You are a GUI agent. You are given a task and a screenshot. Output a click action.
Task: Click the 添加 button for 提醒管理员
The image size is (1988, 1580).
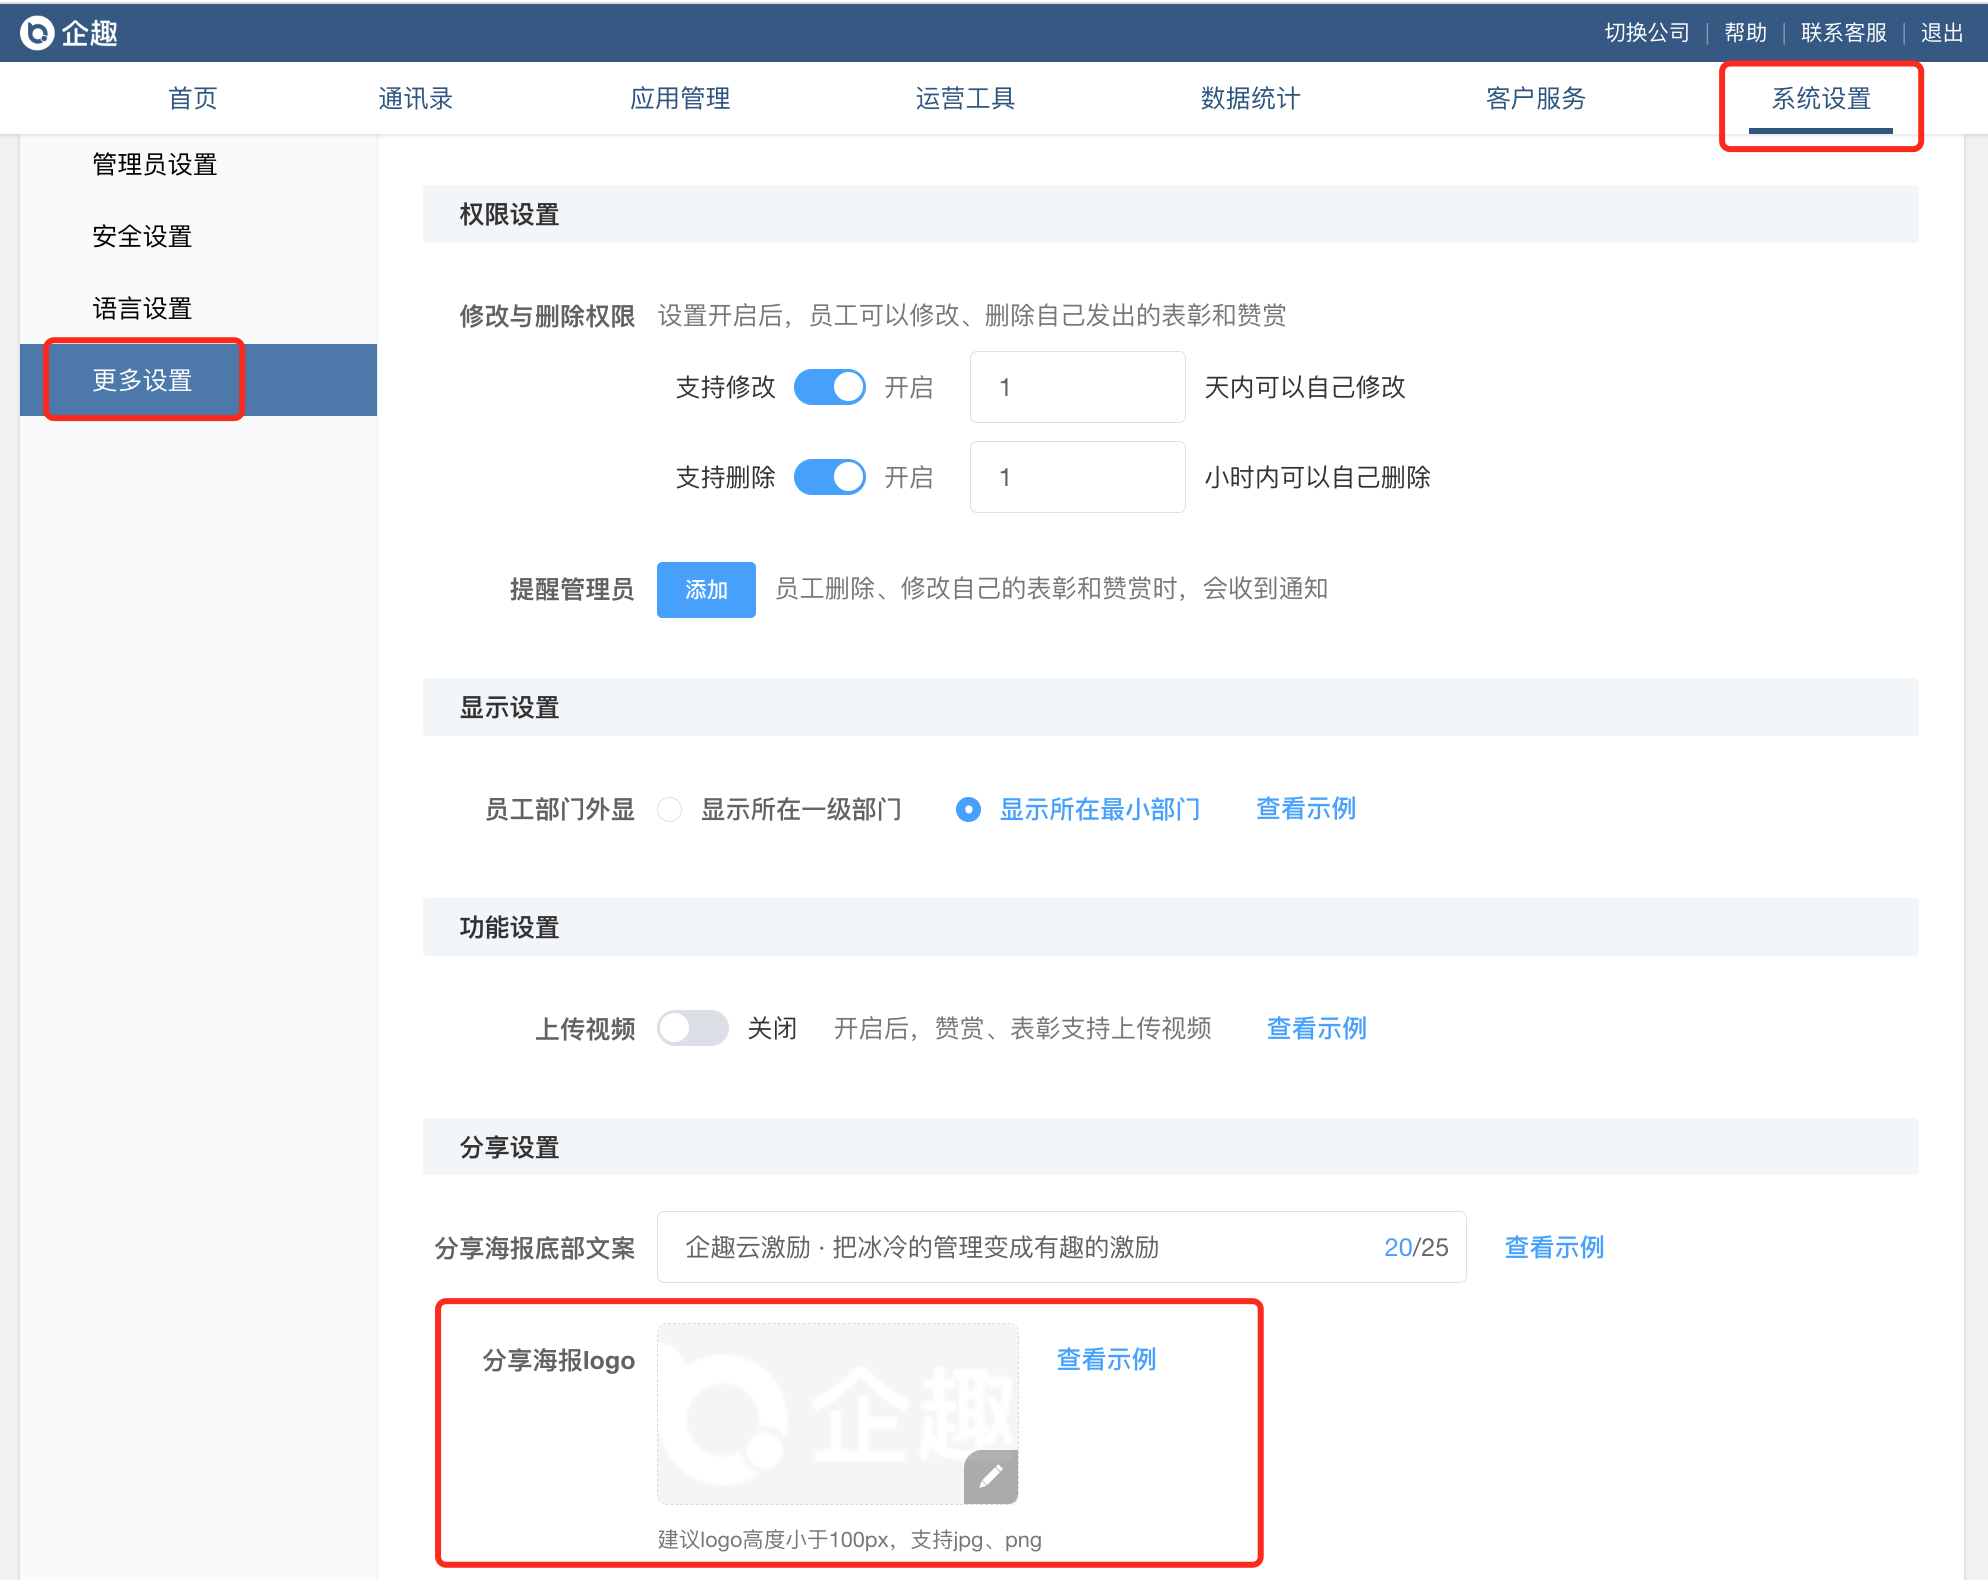click(706, 590)
